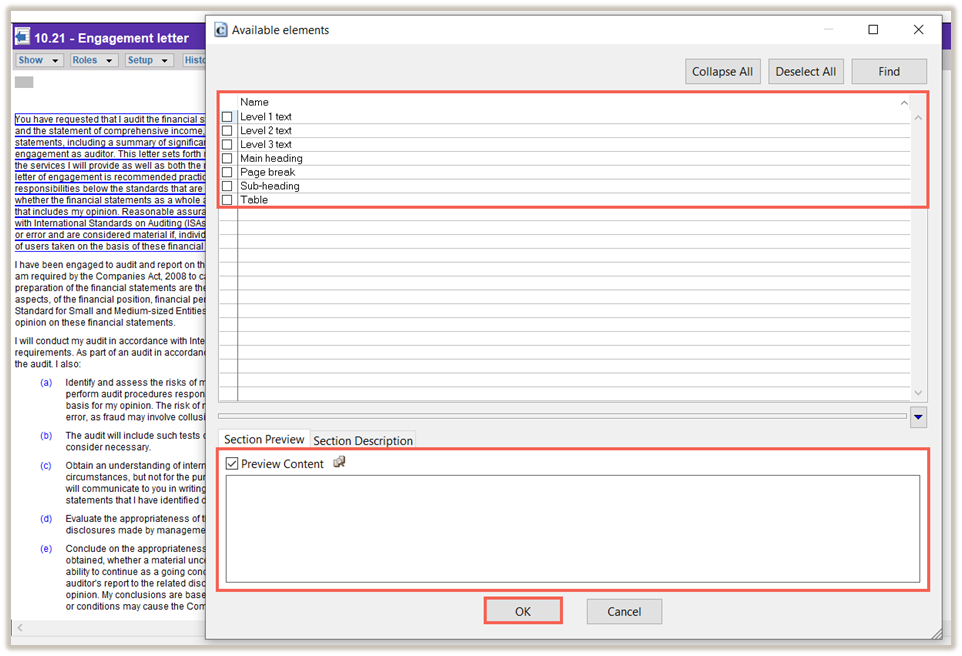Open the History menu in document toolbar
962x656 pixels.
coord(194,60)
